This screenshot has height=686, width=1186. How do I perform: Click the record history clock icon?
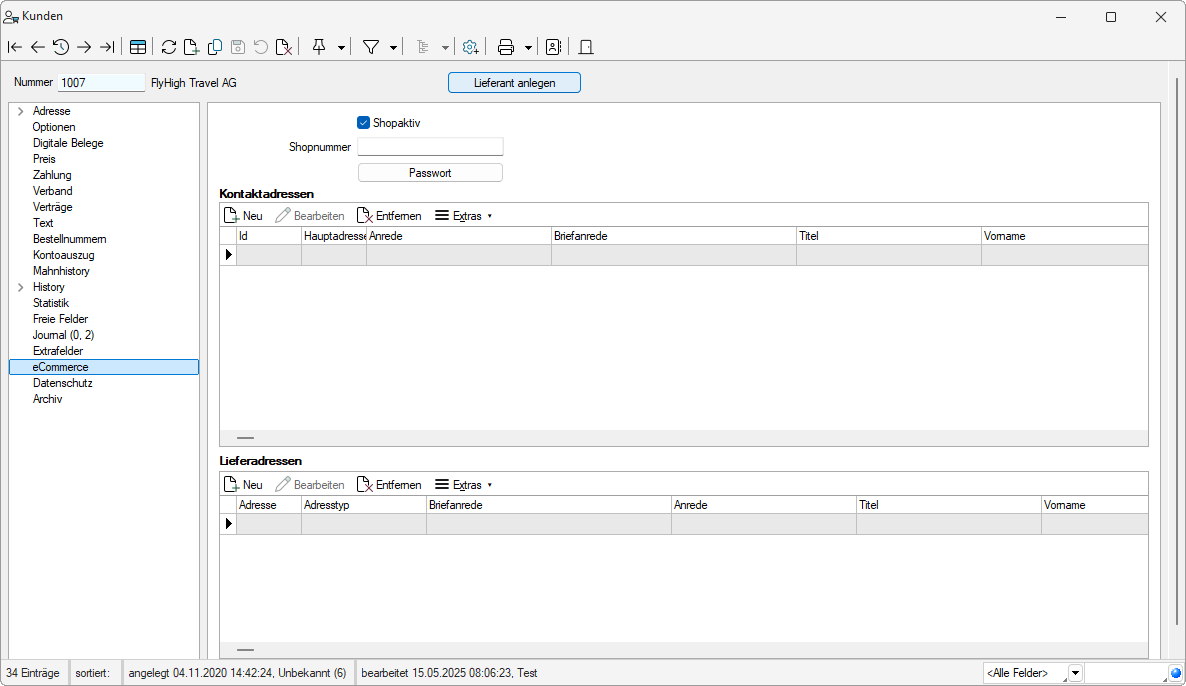click(61, 47)
